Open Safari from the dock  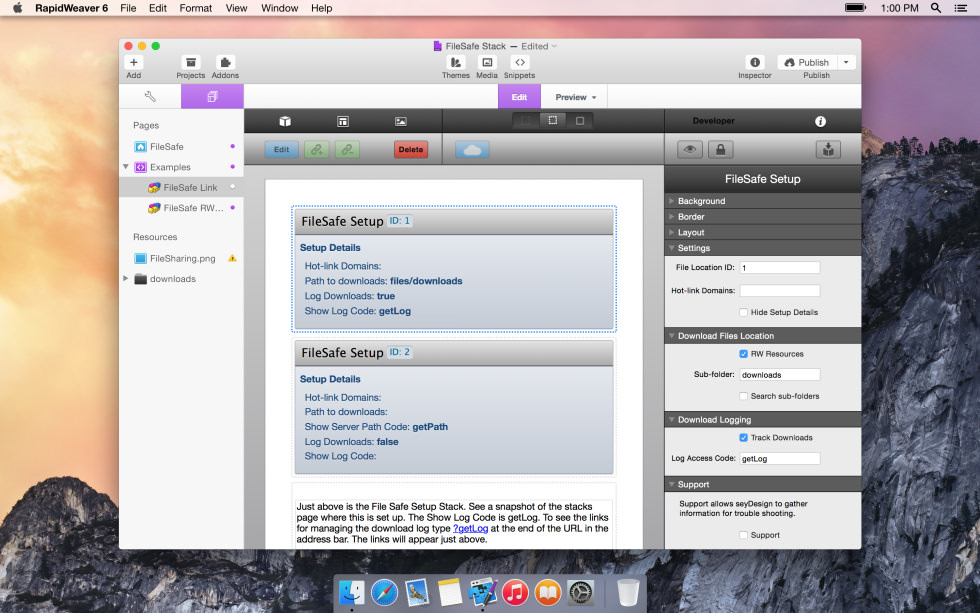coord(384,592)
